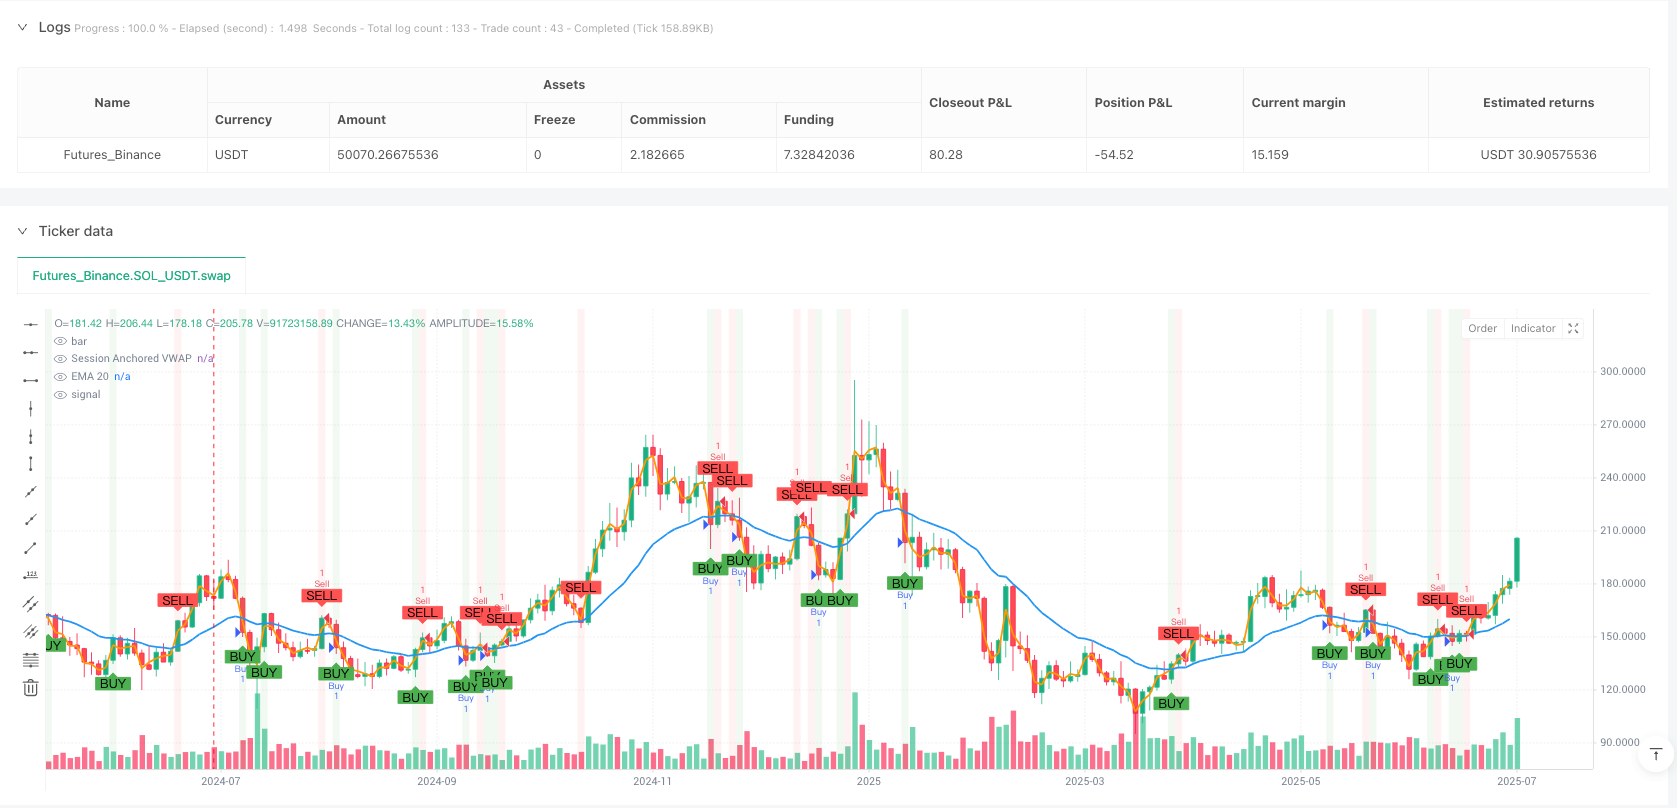Select the price line tool
Image resolution: width=1677 pixels, height=808 pixels.
[x=31, y=575]
